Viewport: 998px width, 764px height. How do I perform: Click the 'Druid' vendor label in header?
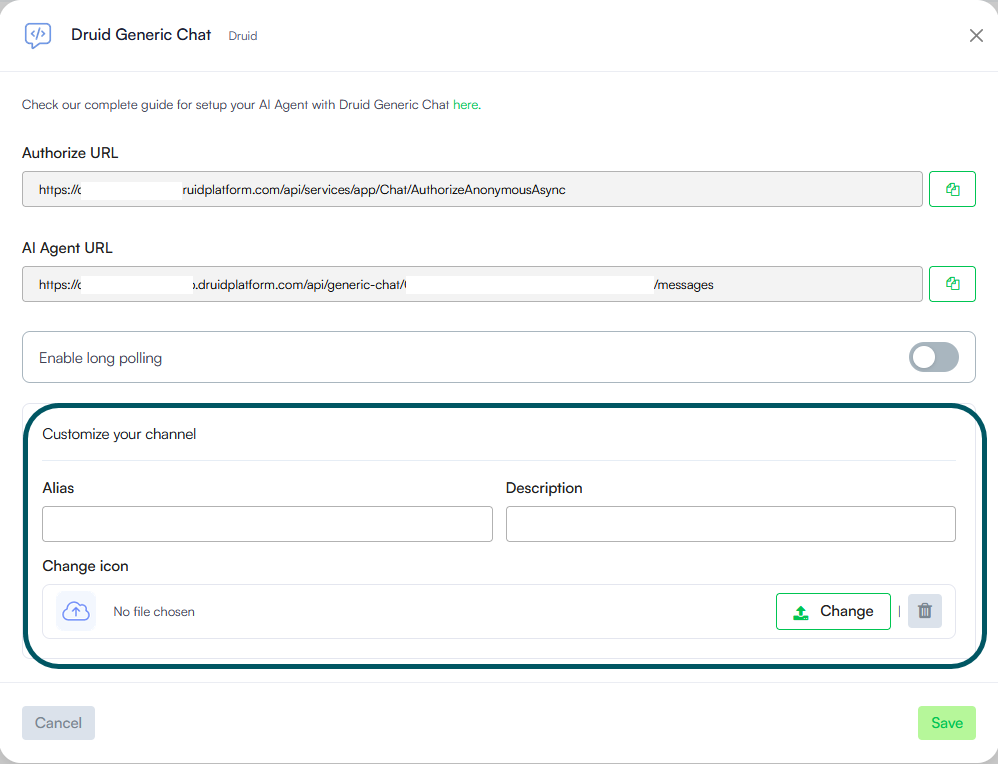click(243, 36)
